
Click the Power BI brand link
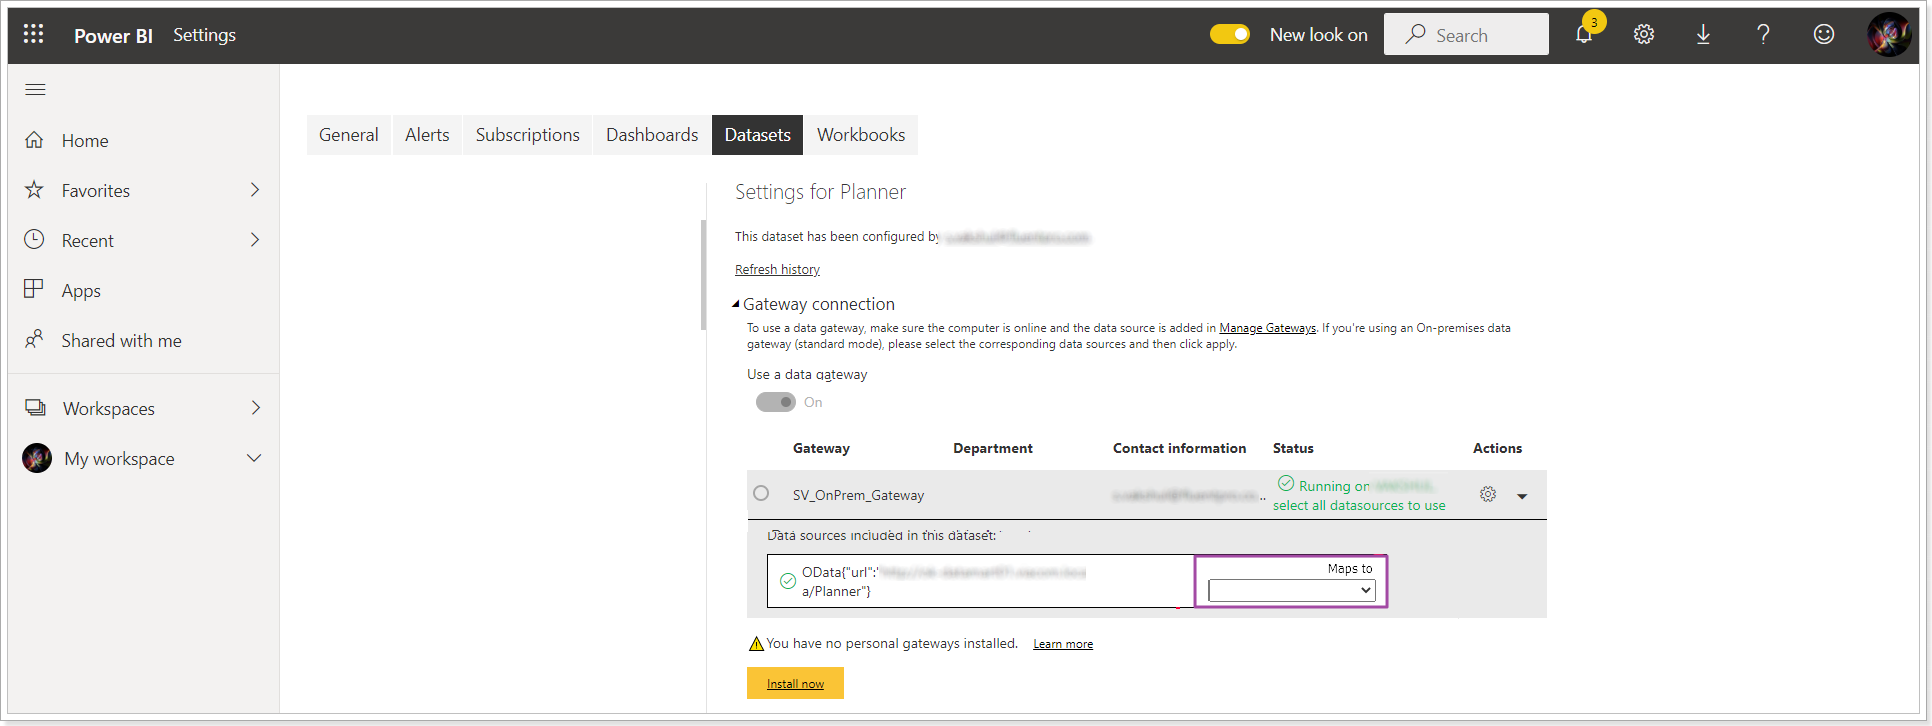coord(113,36)
